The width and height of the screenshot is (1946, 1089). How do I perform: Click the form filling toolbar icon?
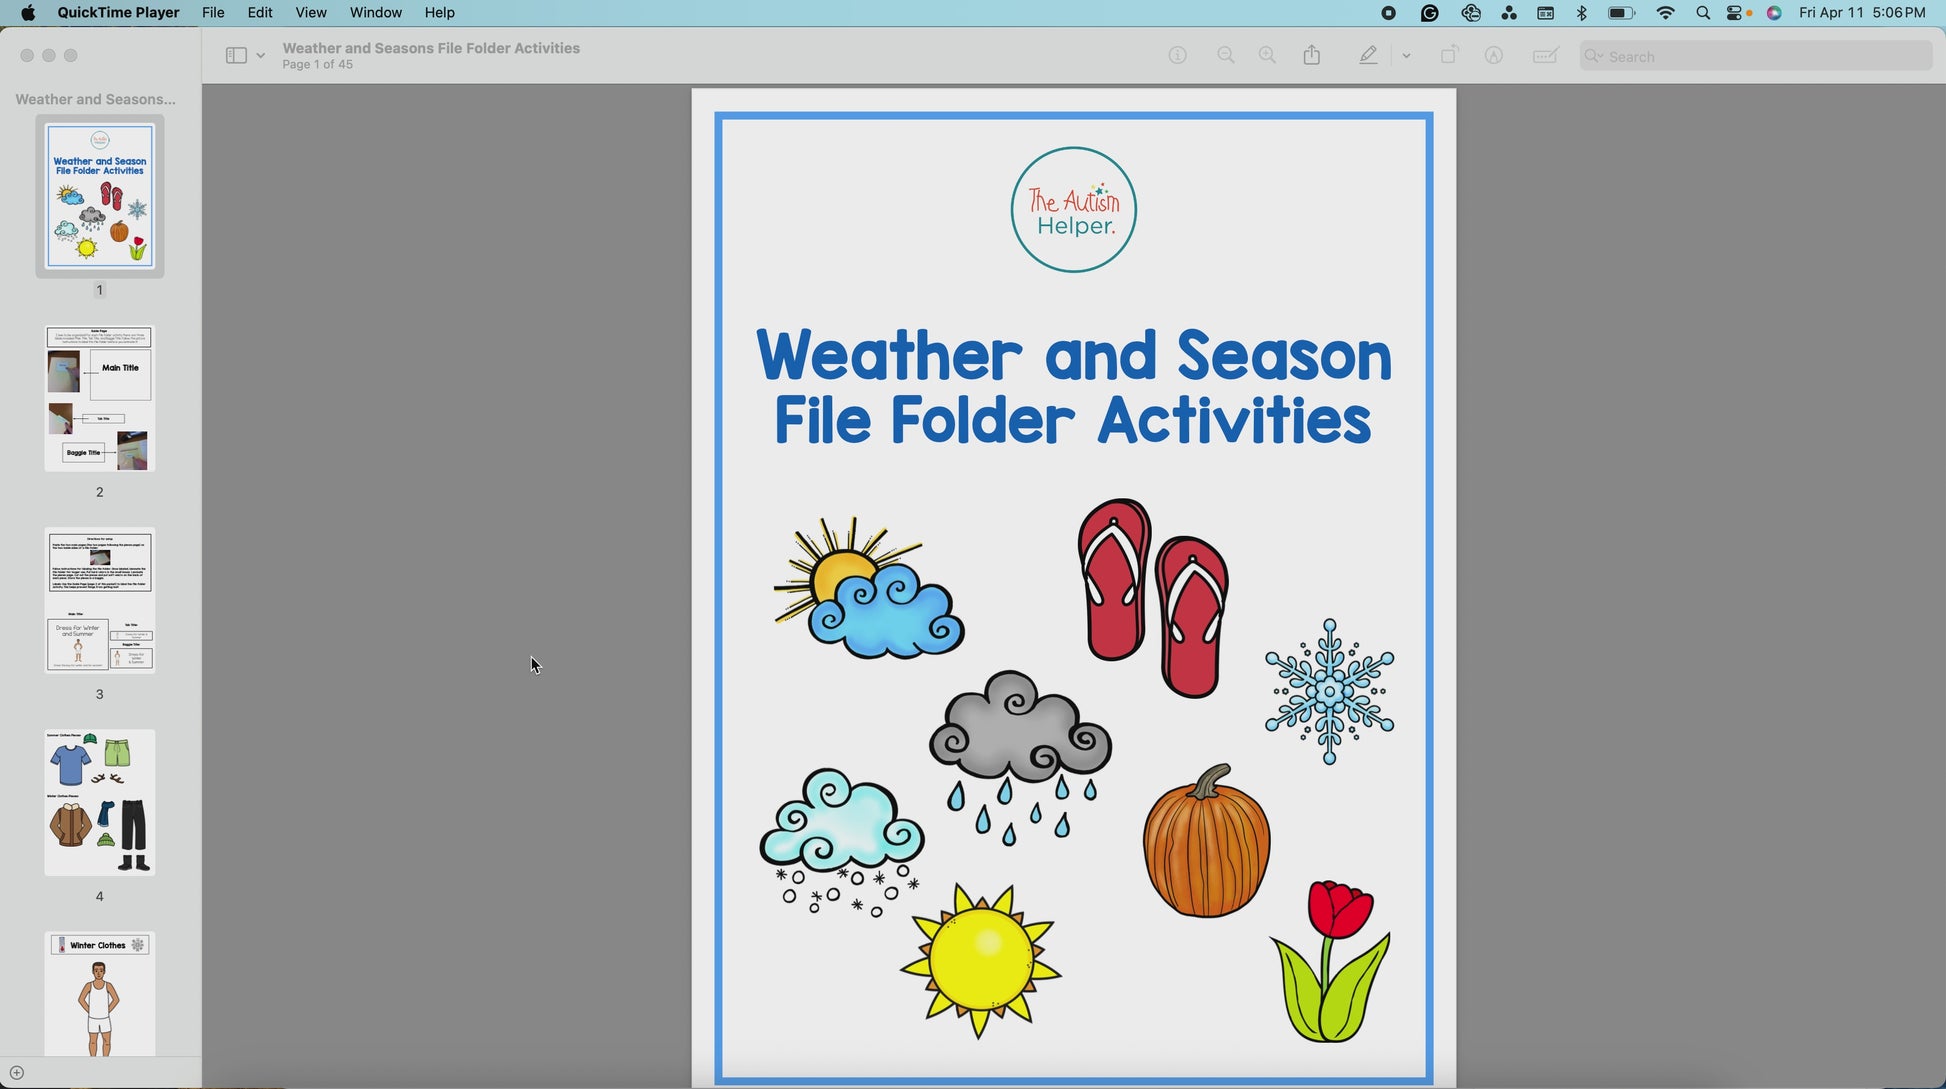point(1545,56)
